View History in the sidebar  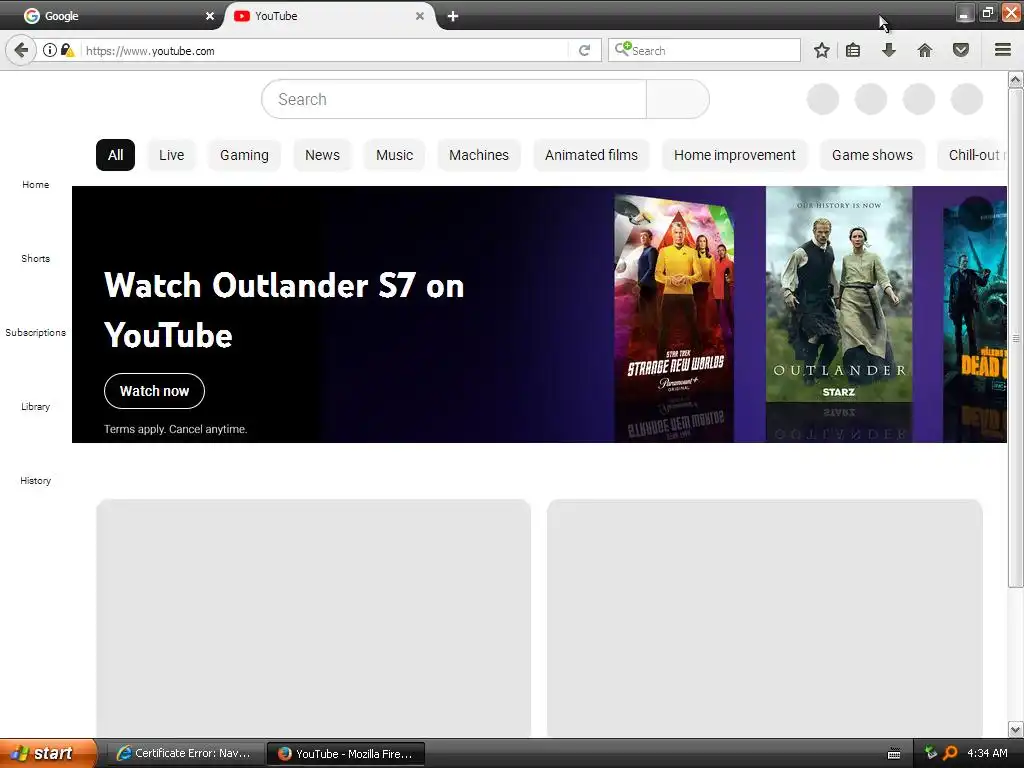click(35, 481)
